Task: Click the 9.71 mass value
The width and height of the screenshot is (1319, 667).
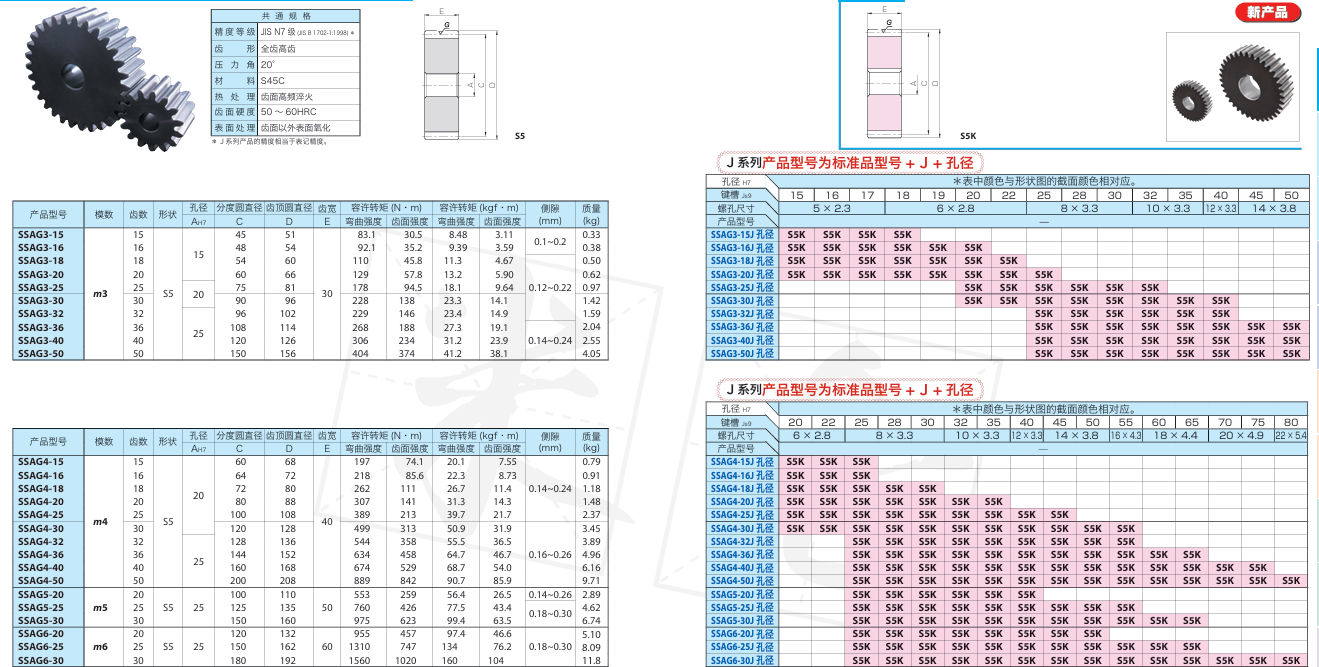Action: [591, 580]
